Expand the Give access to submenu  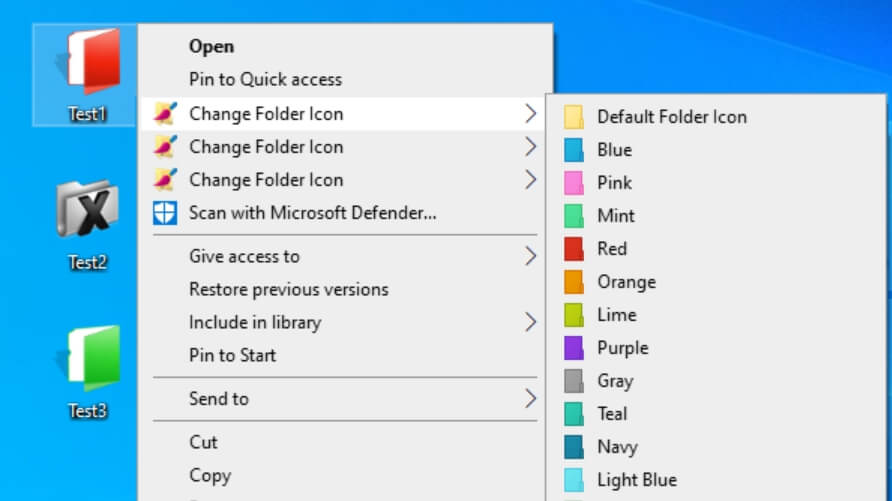coord(244,257)
